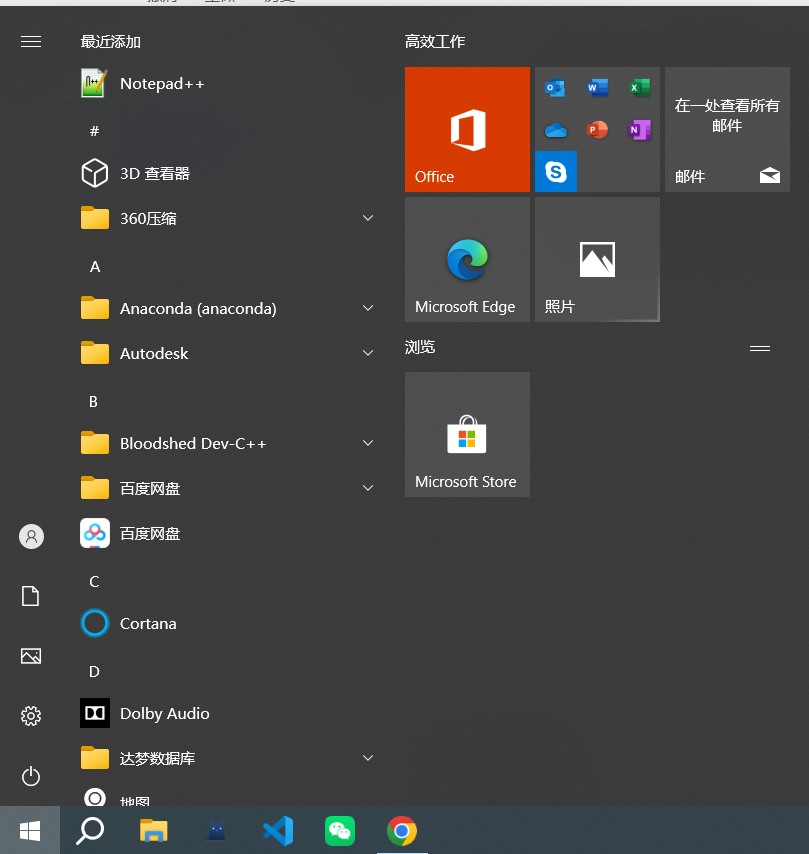
Task: Click the # section letter header
Action: [94, 131]
